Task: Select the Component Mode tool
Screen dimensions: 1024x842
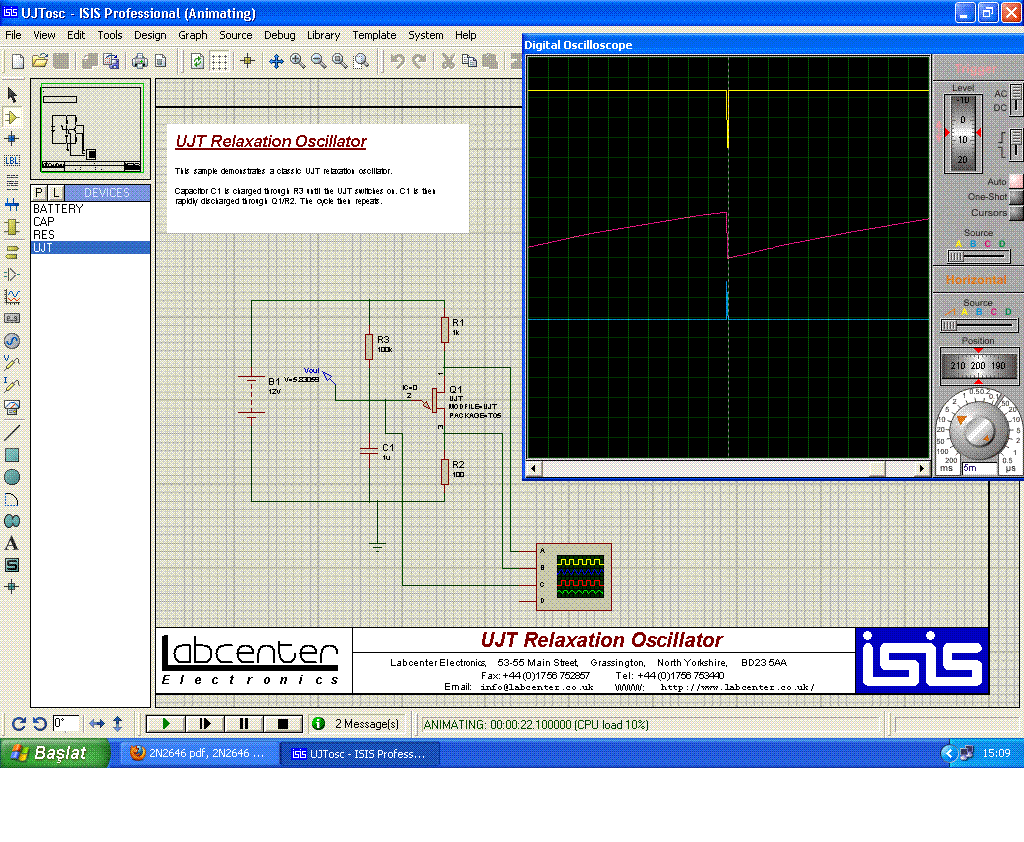Action: pyautogui.click(x=12, y=118)
